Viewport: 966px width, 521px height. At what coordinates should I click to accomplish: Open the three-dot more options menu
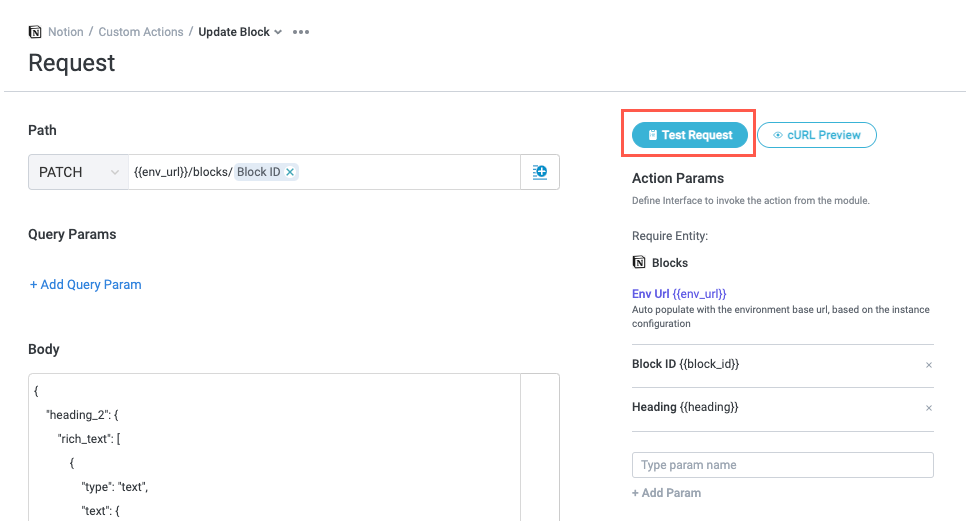(301, 32)
